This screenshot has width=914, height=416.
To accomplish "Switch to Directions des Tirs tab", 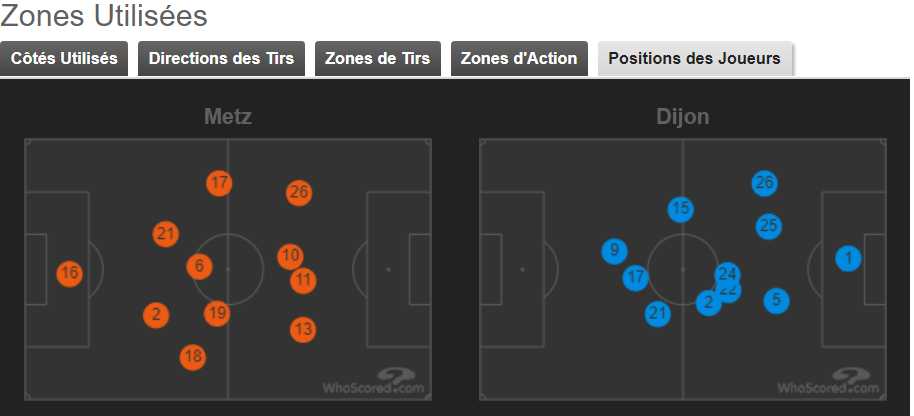I will click(x=221, y=58).
